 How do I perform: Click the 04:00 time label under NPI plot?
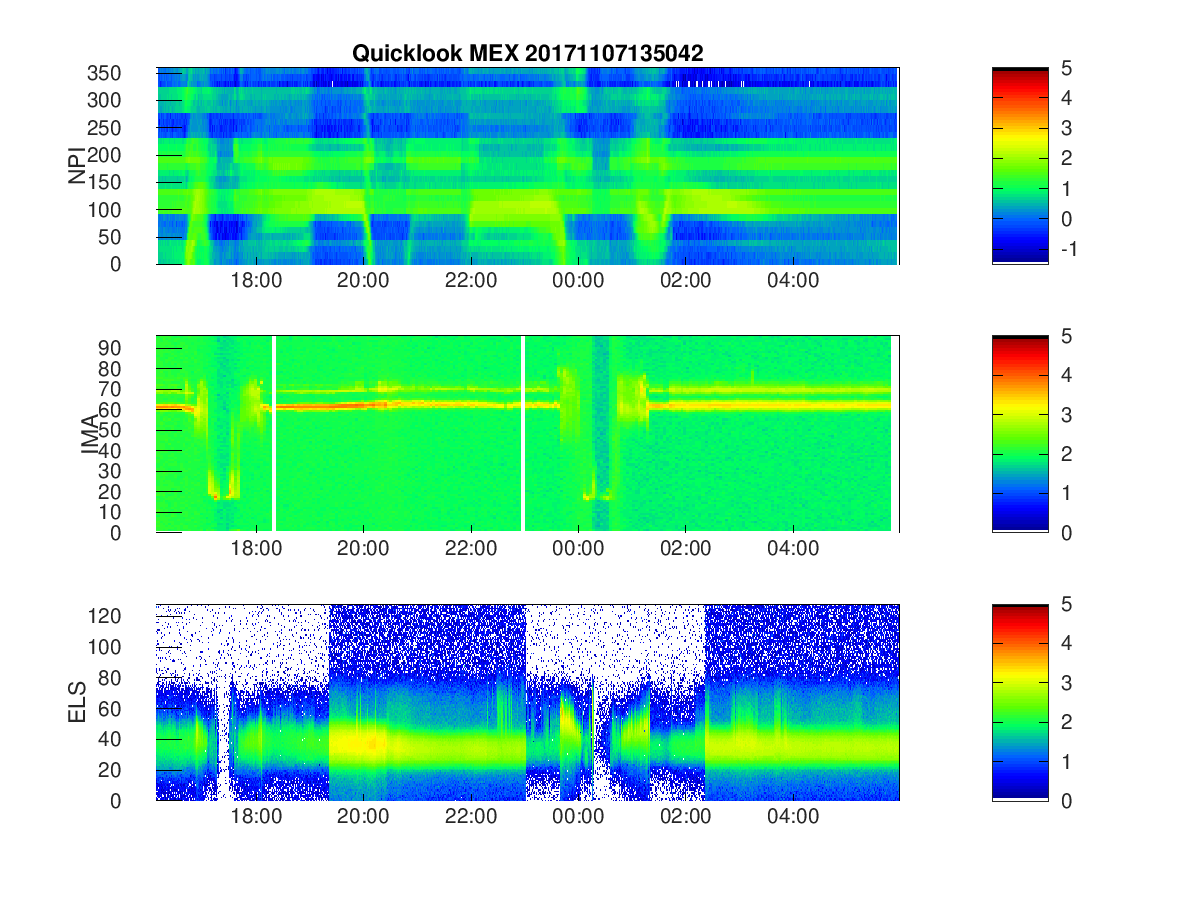[x=793, y=281]
